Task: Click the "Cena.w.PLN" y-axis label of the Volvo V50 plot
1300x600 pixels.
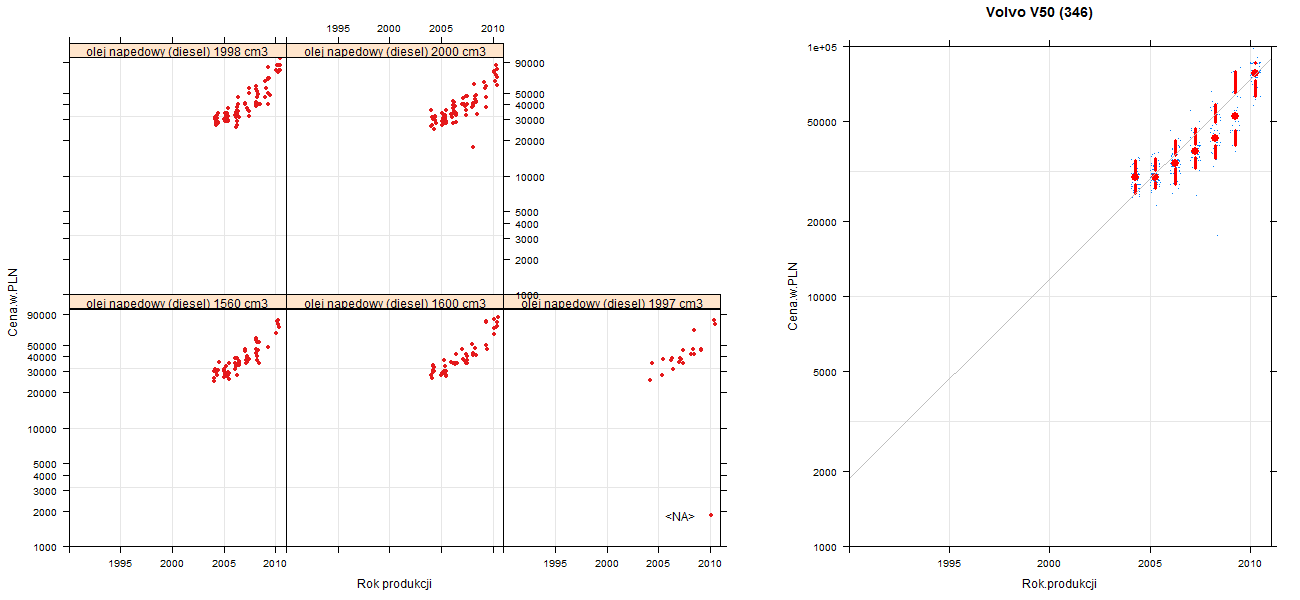Action: coord(792,296)
